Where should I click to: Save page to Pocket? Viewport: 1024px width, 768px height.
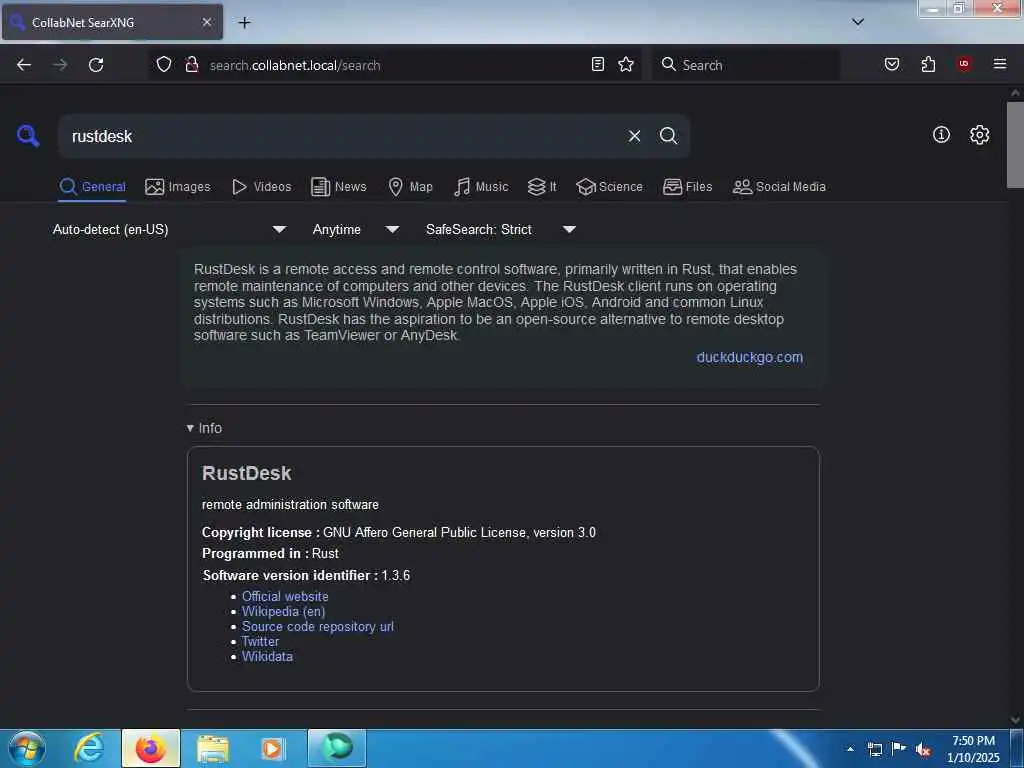(x=892, y=64)
